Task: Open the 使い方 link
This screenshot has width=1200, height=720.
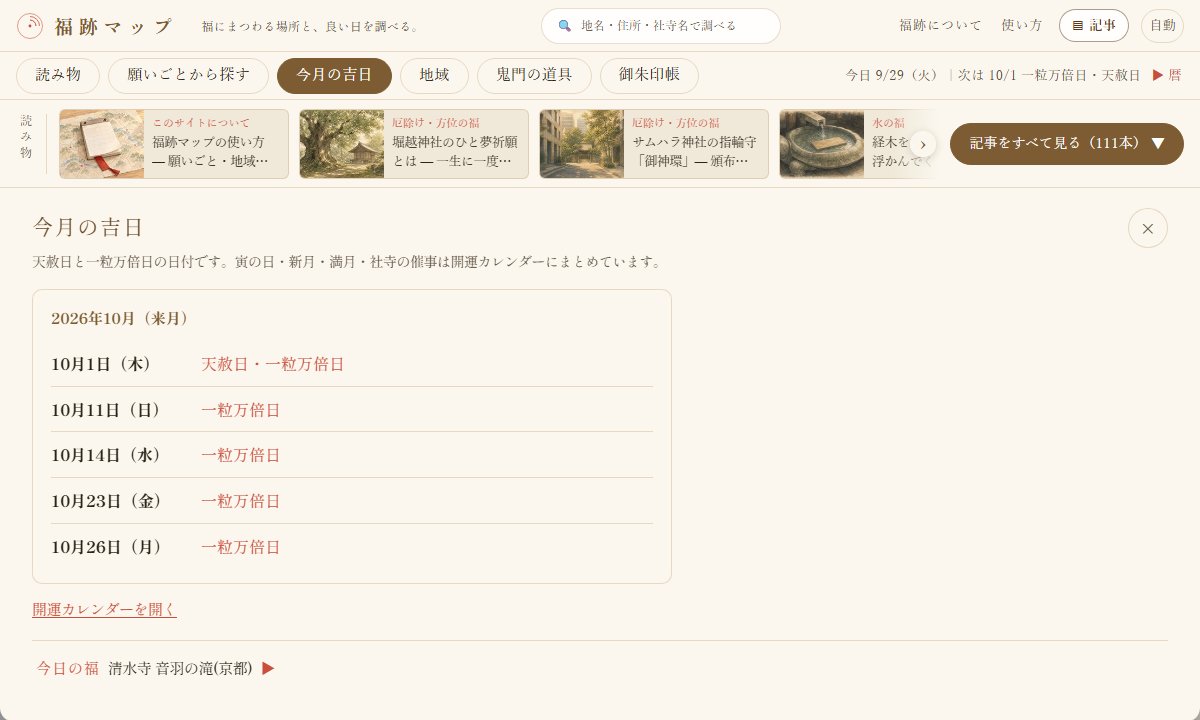Action: coord(1022,26)
